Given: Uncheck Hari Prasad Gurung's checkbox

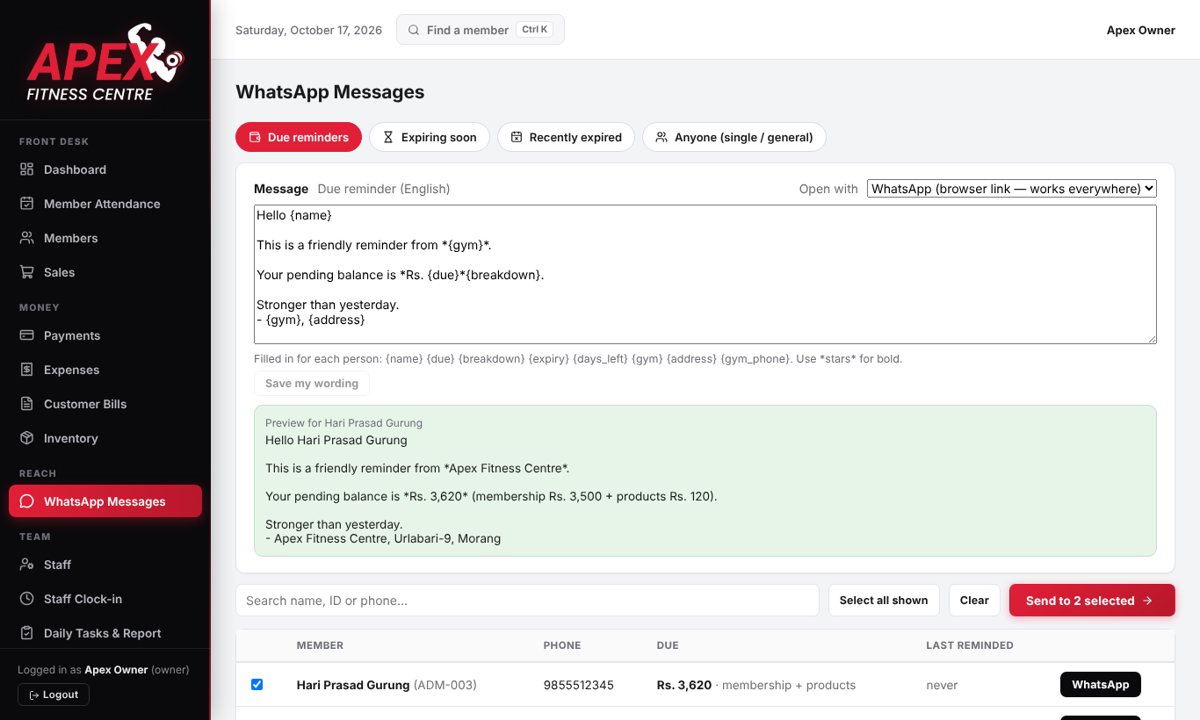Looking at the screenshot, I should 257,685.
